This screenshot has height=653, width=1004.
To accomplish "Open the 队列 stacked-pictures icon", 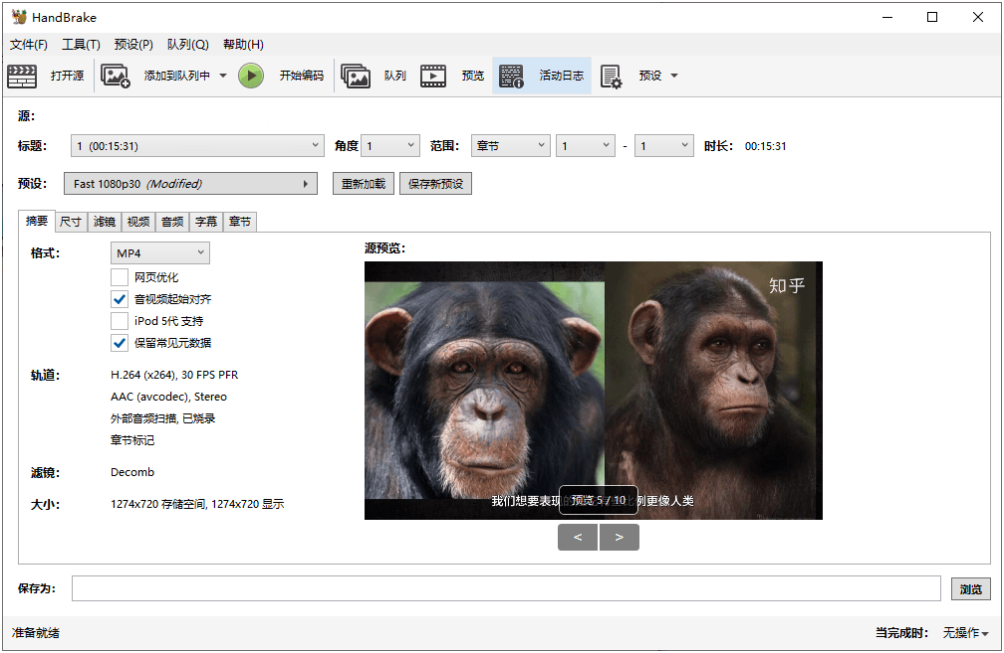I will pos(355,76).
